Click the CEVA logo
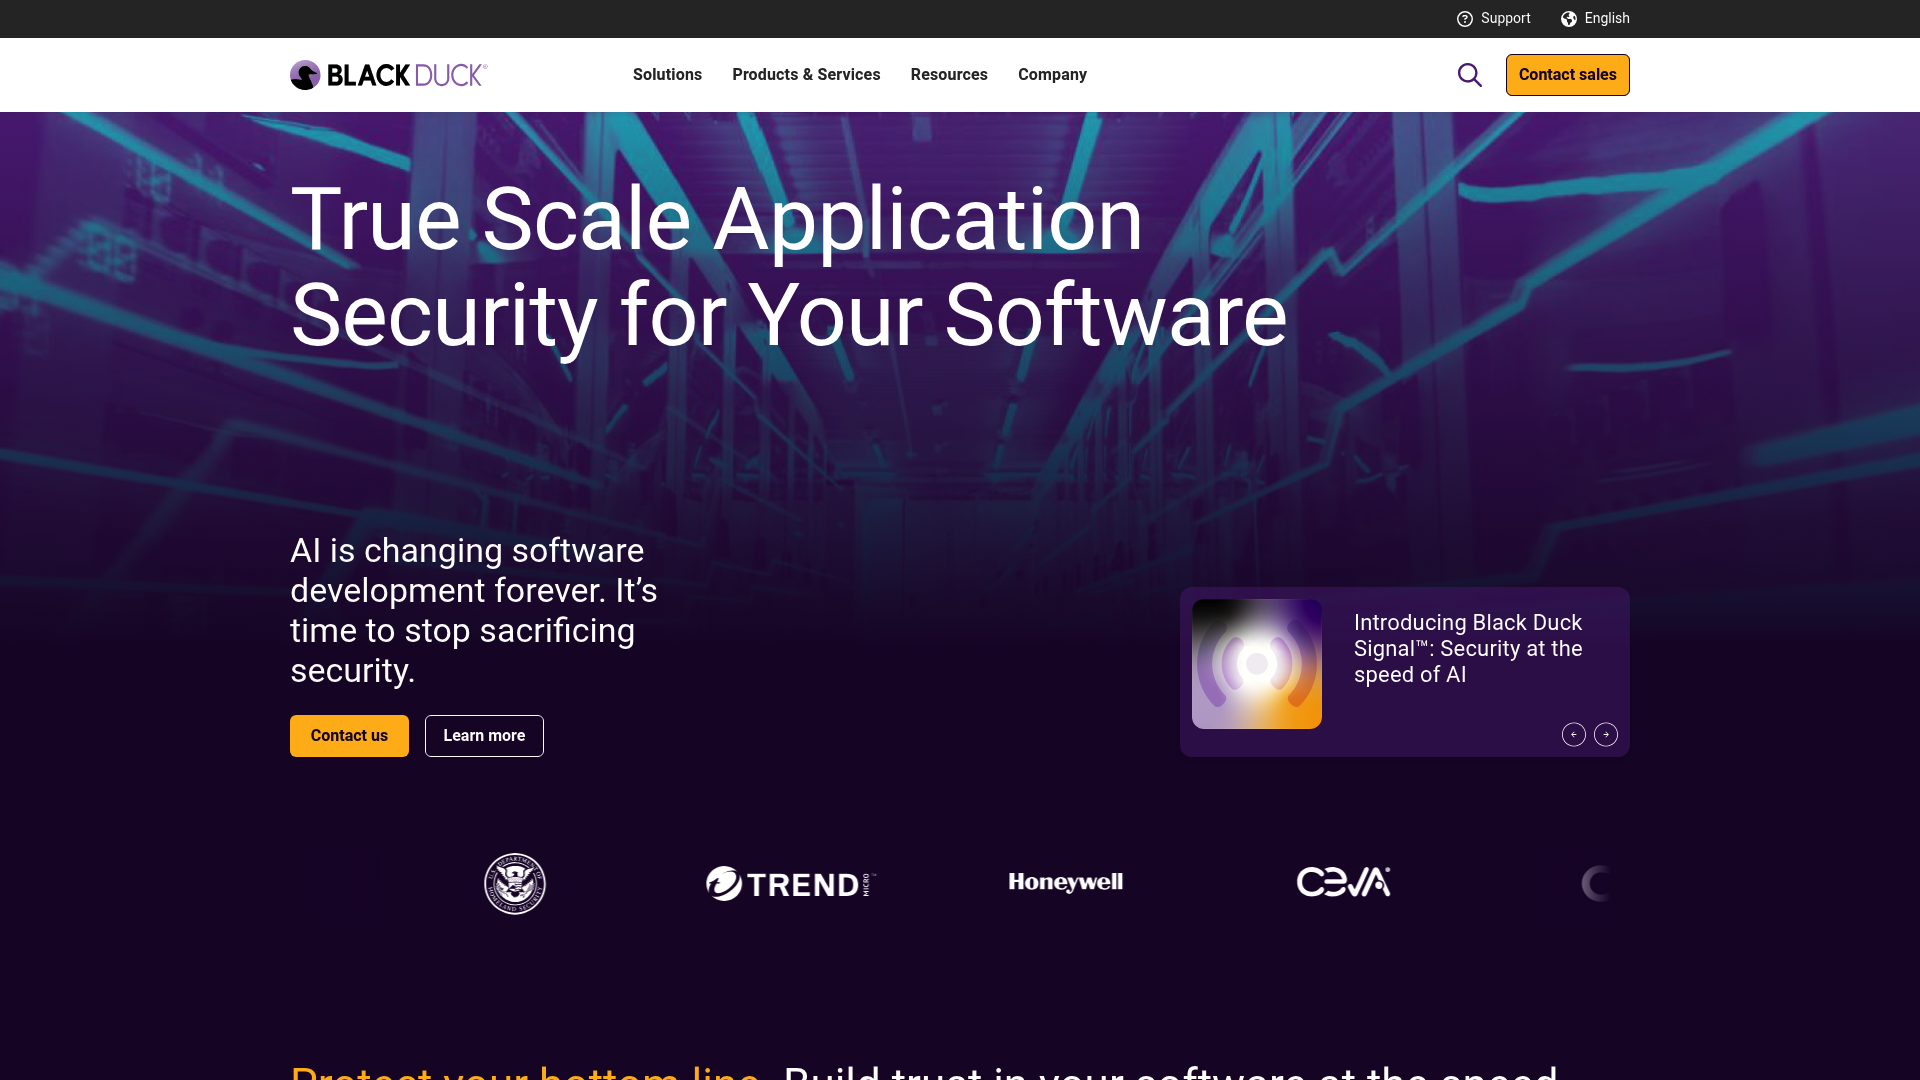1920x1080 pixels. [1343, 882]
